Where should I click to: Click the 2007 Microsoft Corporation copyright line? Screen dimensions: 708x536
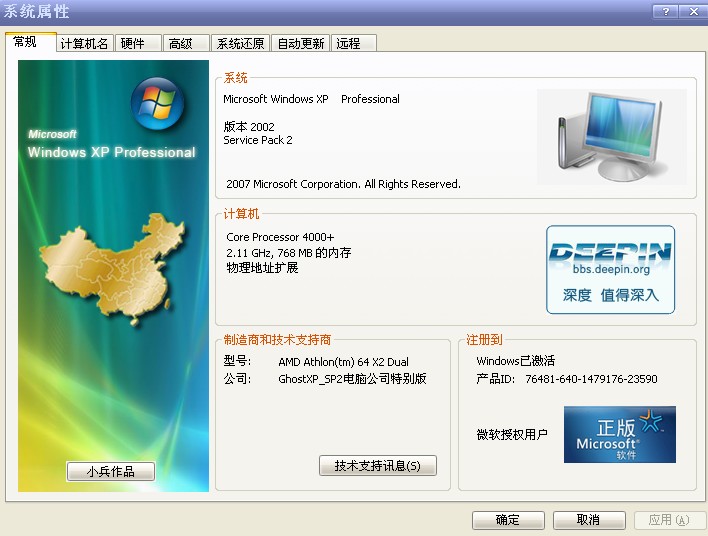coord(343,184)
